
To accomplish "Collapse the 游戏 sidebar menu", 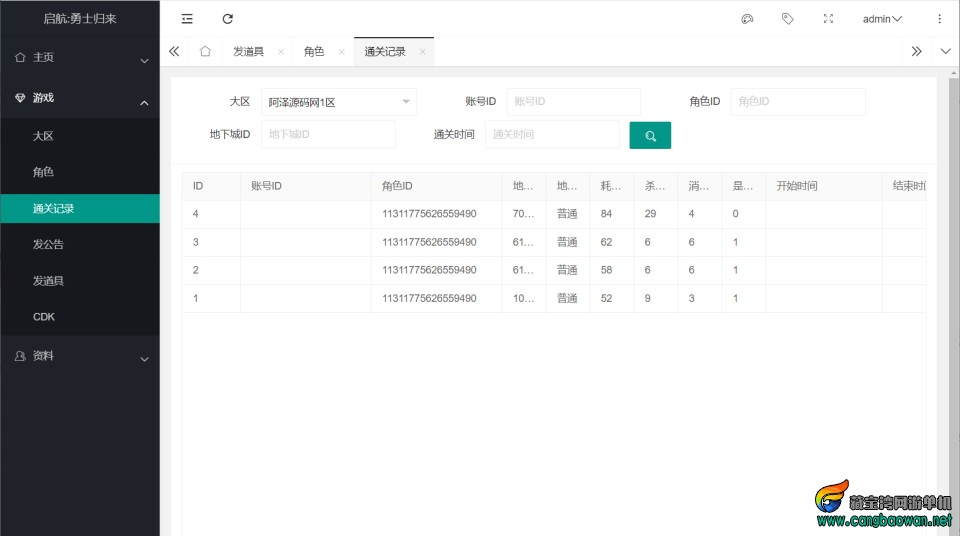I will tap(80, 98).
